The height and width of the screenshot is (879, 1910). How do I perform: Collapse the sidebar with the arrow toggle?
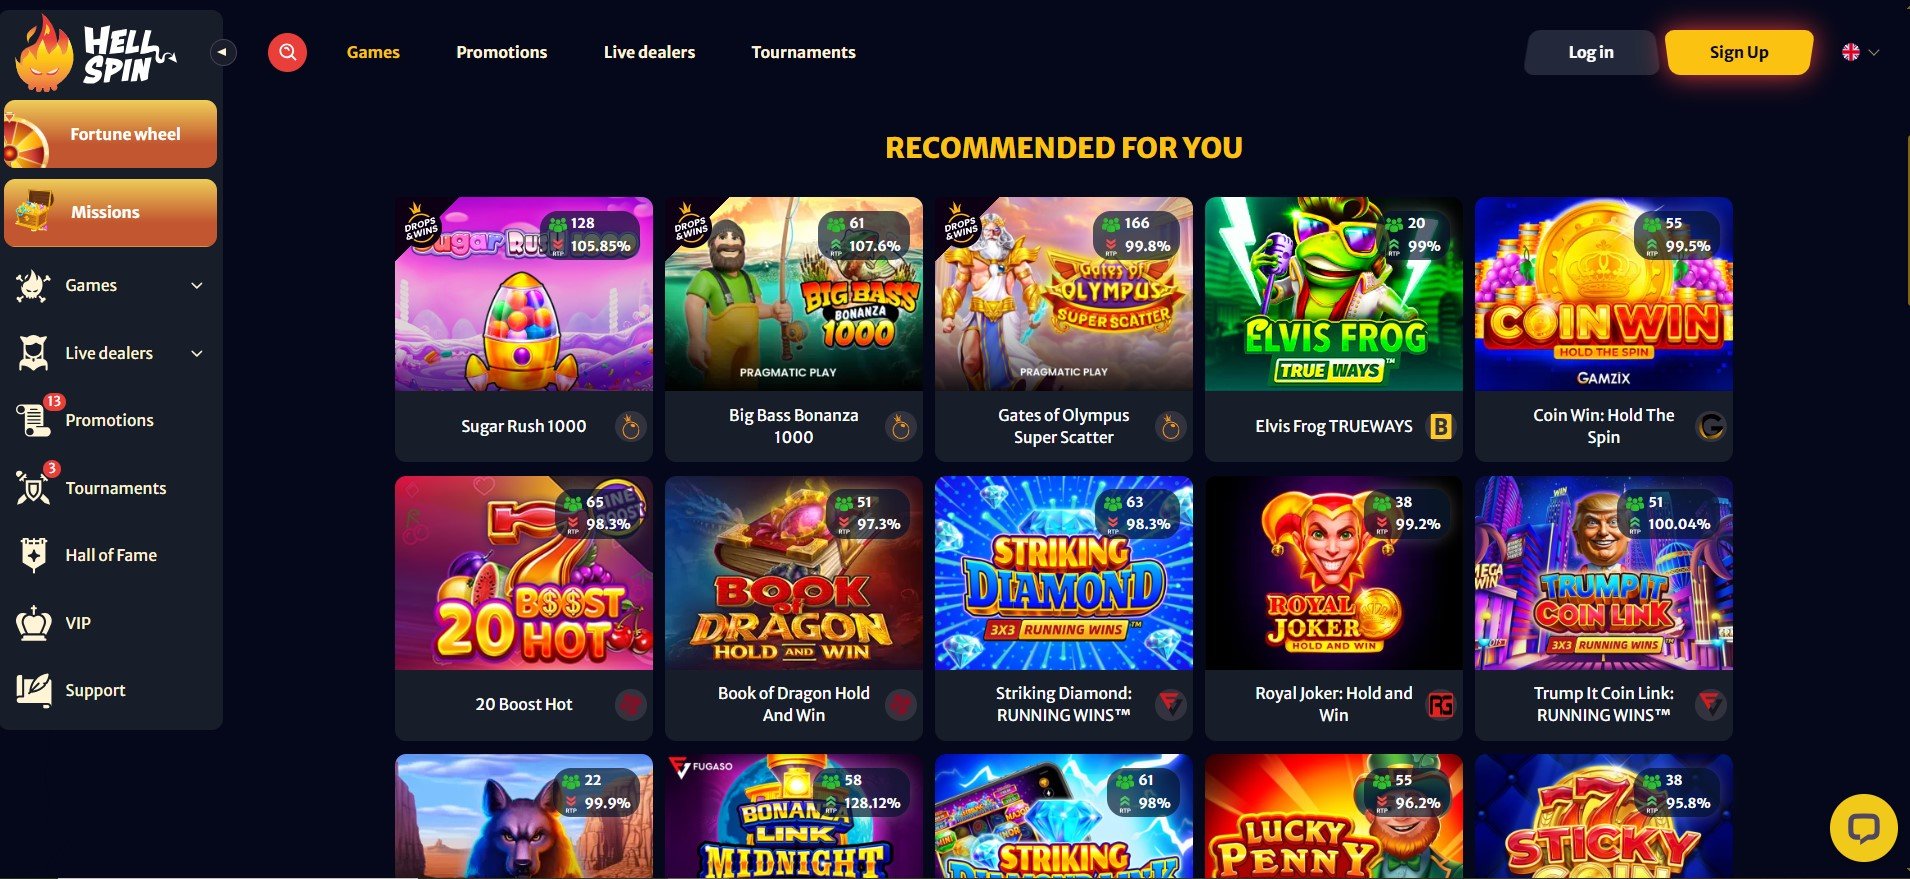(223, 52)
